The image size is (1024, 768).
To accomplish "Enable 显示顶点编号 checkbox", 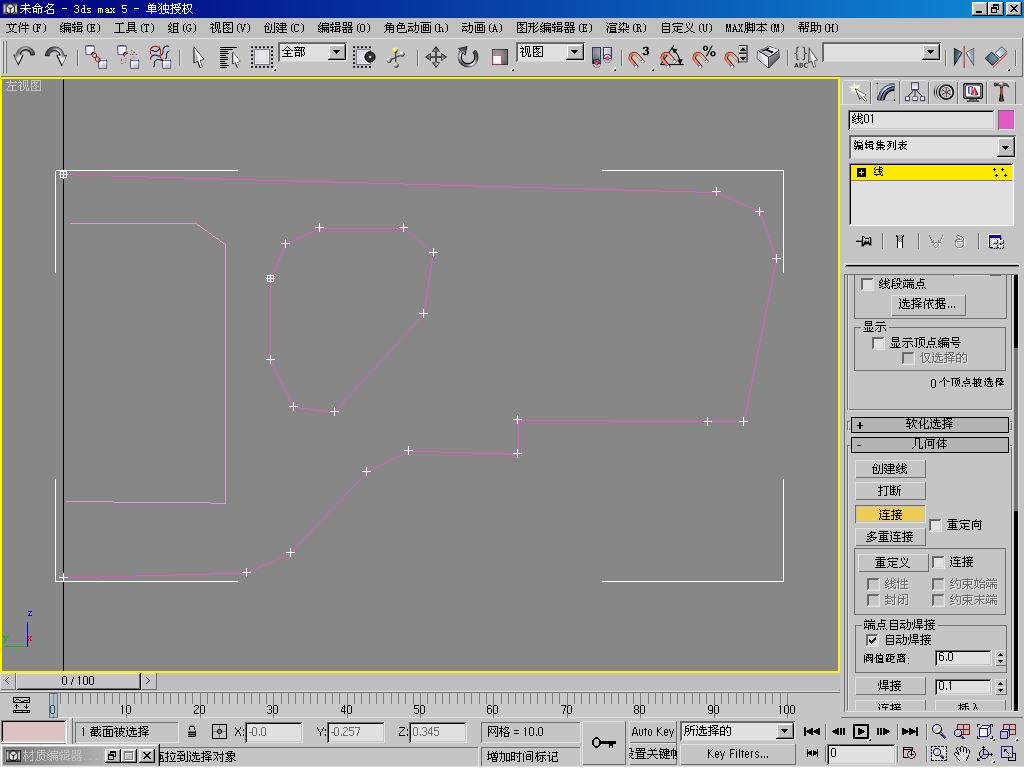I will (878, 343).
